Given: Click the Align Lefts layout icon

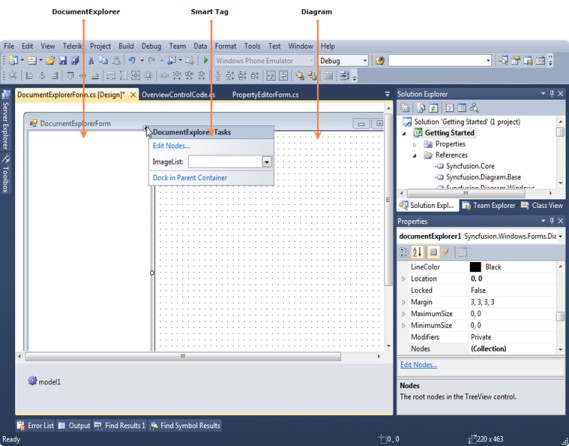Looking at the screenshot, I should (x=29, y=75).
